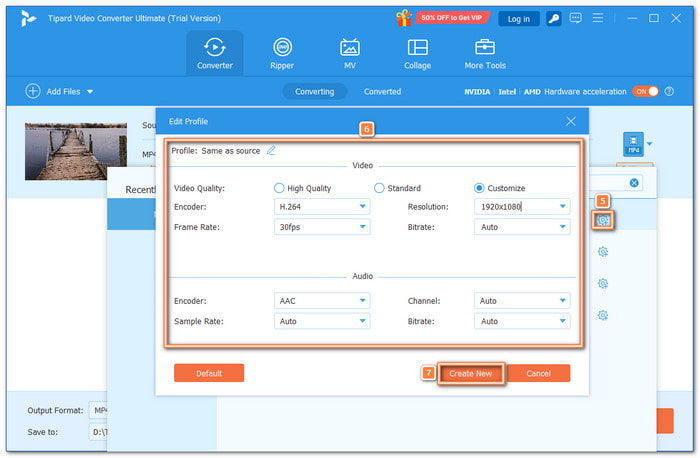Select Standard video quality
Viewport: 700px width, 458px height.
point(379,188)
